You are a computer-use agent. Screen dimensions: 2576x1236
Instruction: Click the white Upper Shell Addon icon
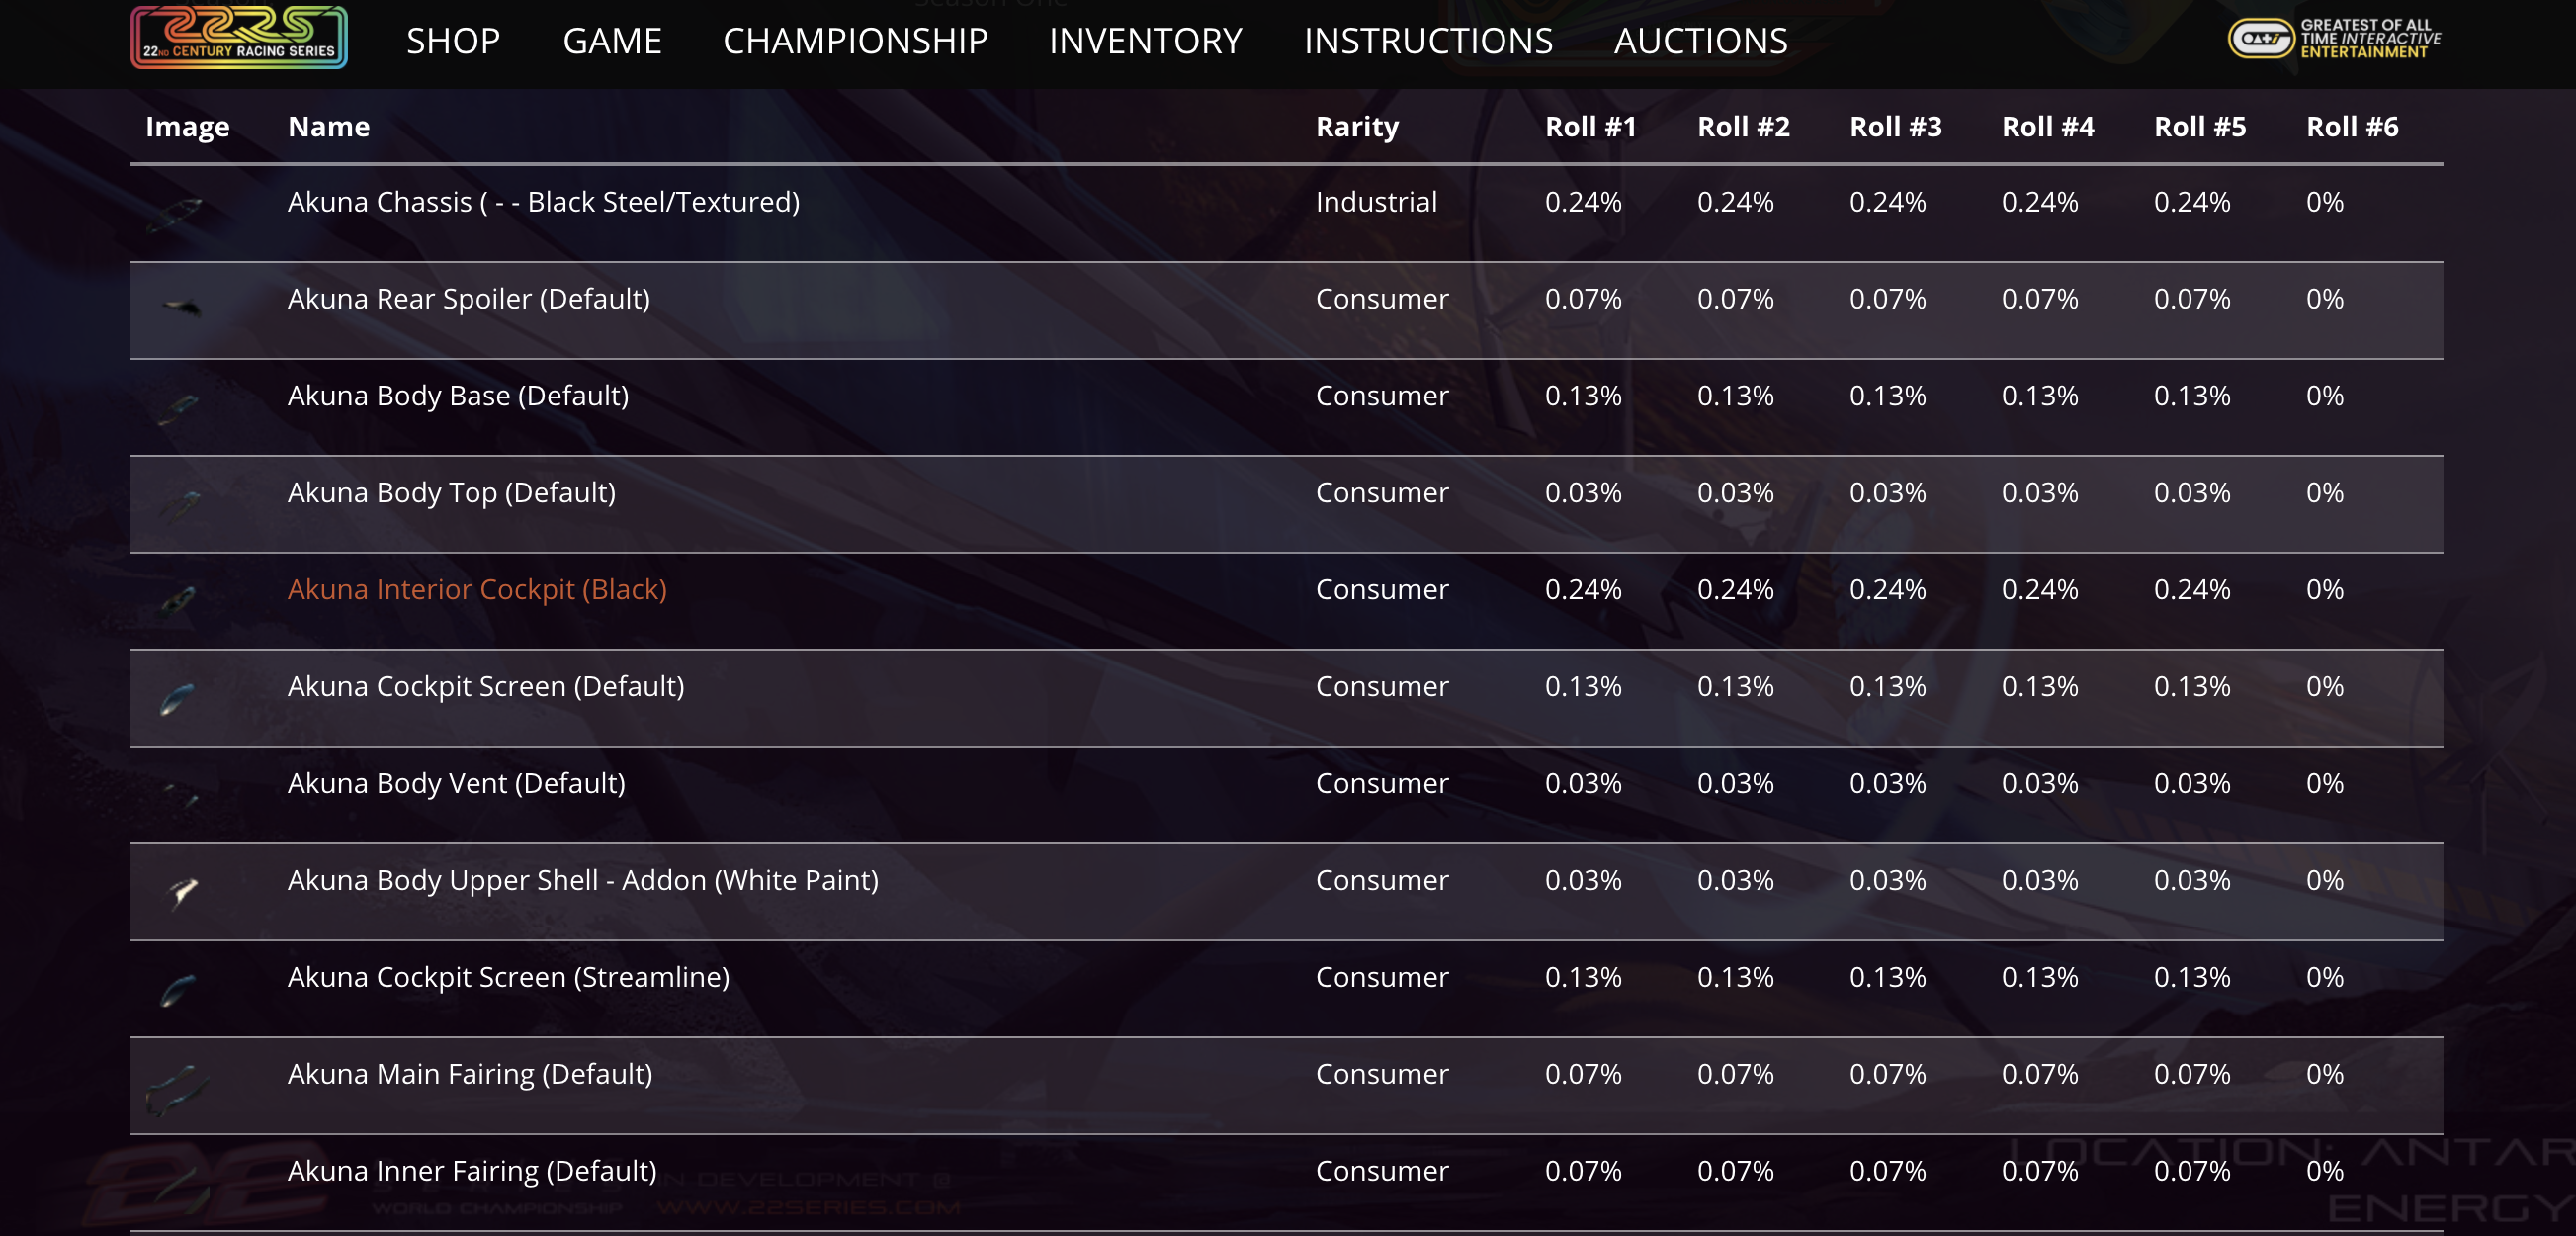point(182,889)
